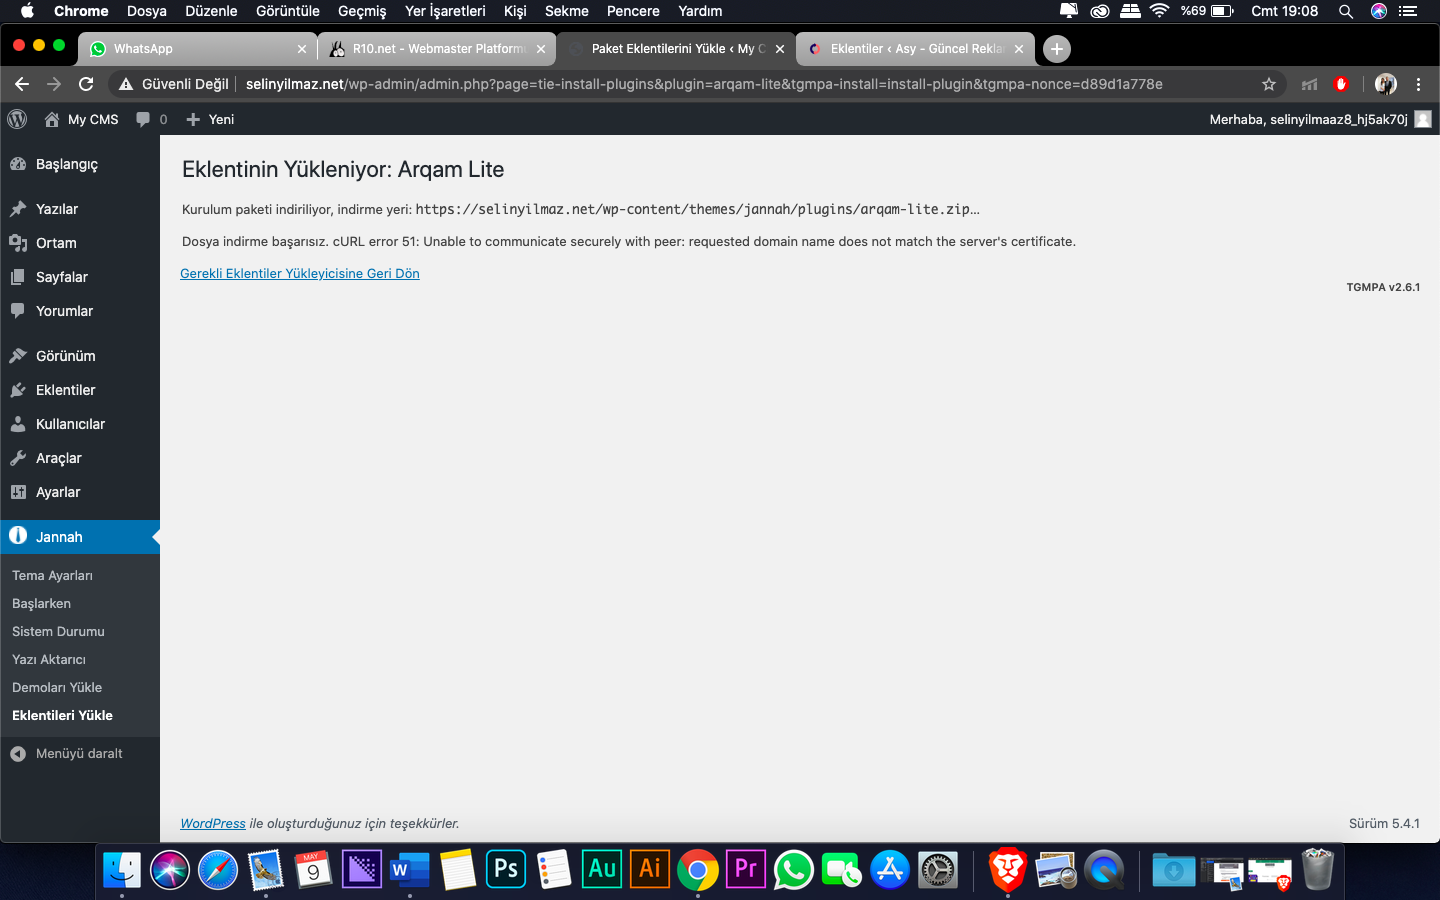The image size is (1440, 900).
Task: Click WordPress footer link
Action: click(212, 823)
